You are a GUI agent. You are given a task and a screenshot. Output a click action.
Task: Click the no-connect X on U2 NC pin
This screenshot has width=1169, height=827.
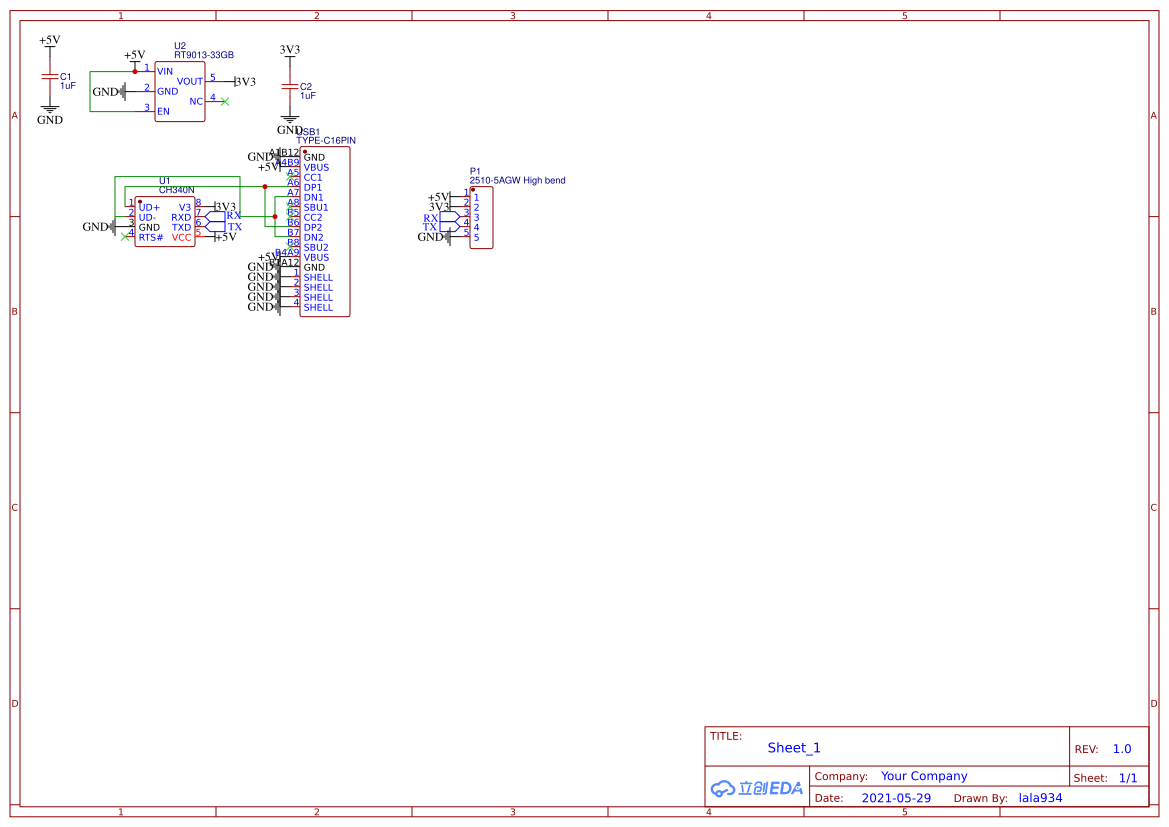coord(224,101)
